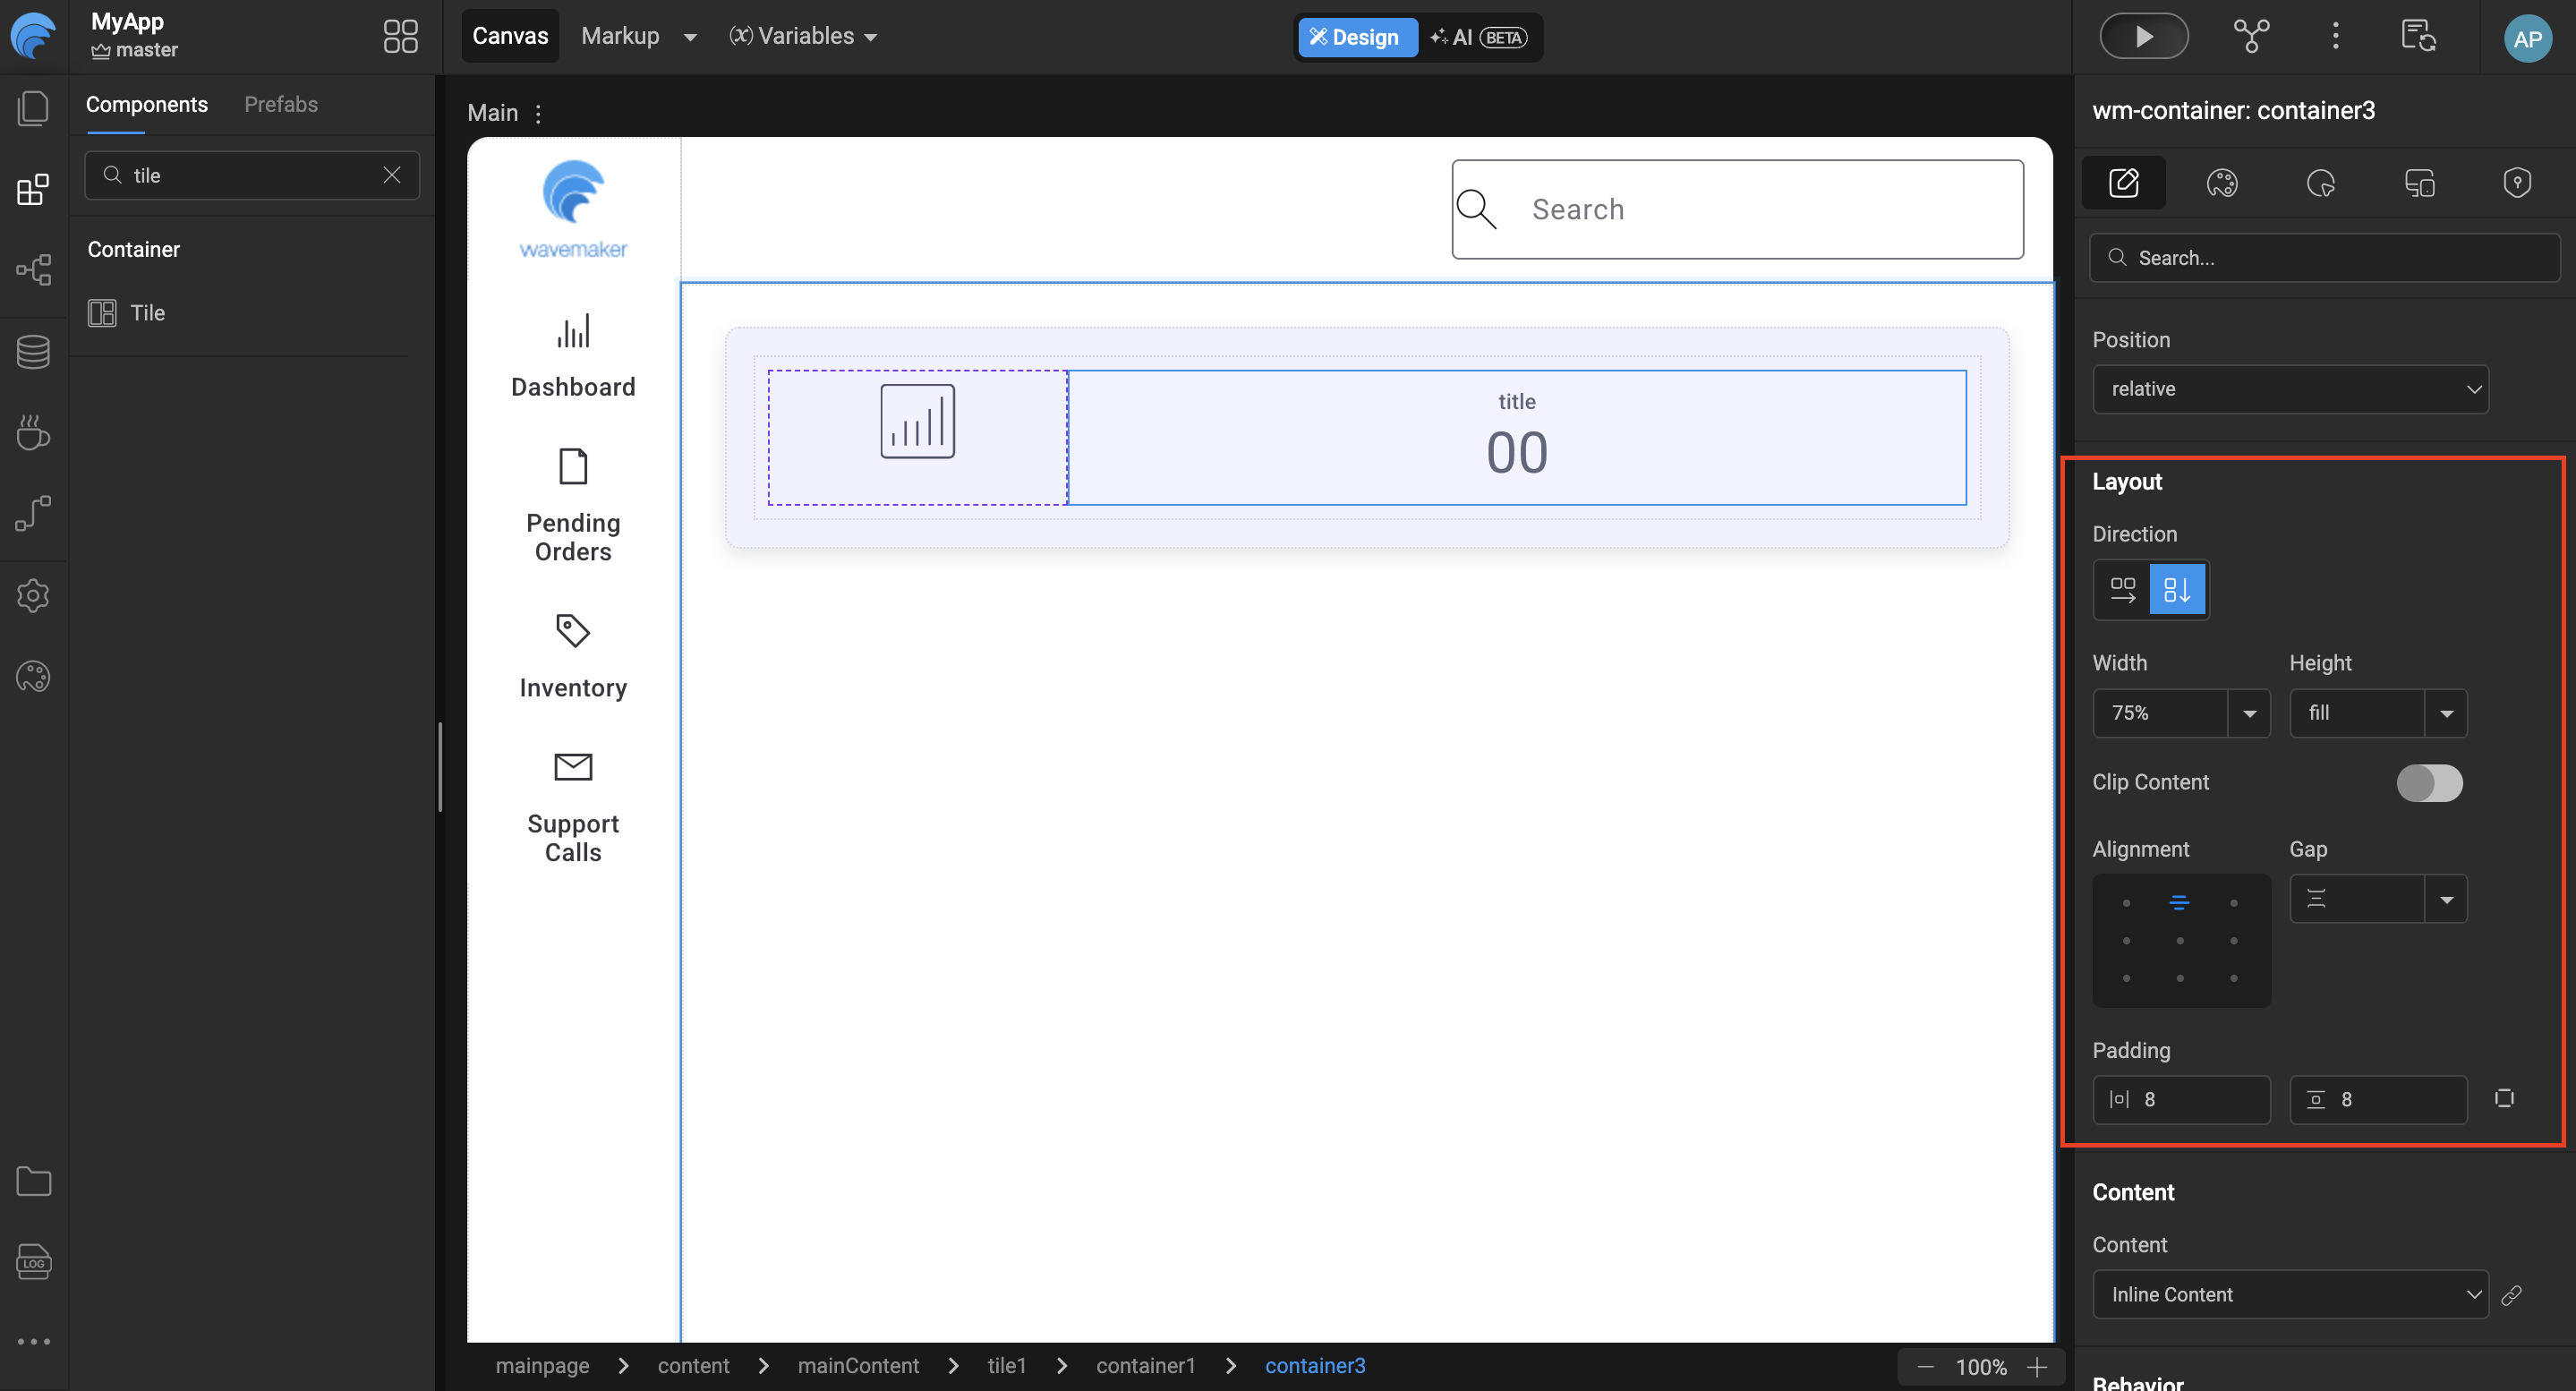Viewport: 2576px width, 1391px height.
Task: Open the Styles tab in the properties panel
Action: 2223,183
